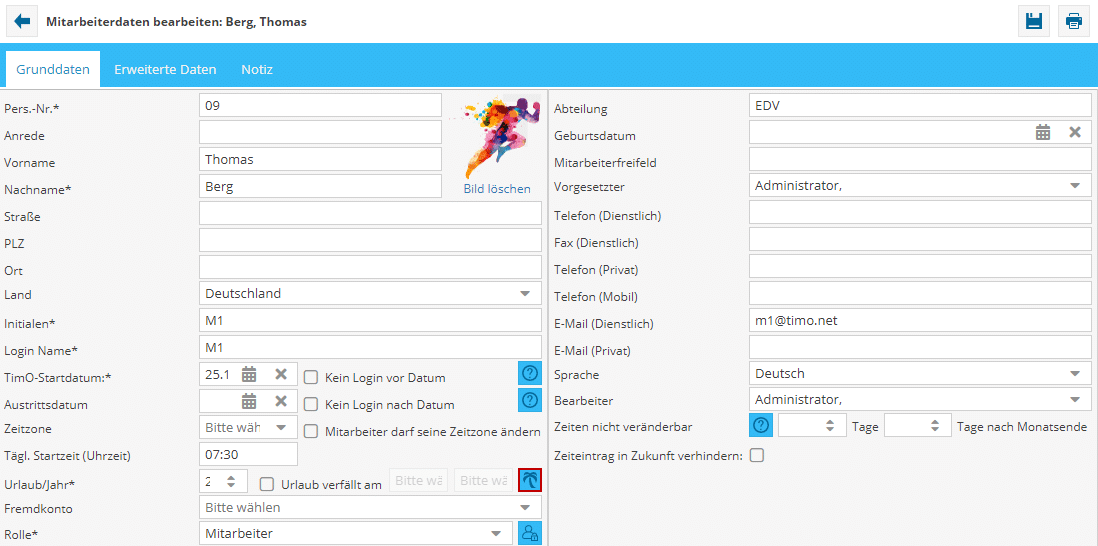Check Zeiteintrag in Zukunft verhindern

tap(757, 455)
